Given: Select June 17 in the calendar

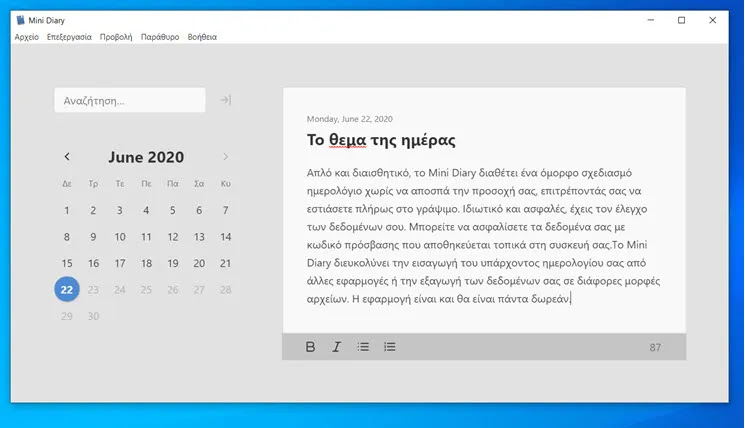Looking at the screenshot, I should 120,263.
